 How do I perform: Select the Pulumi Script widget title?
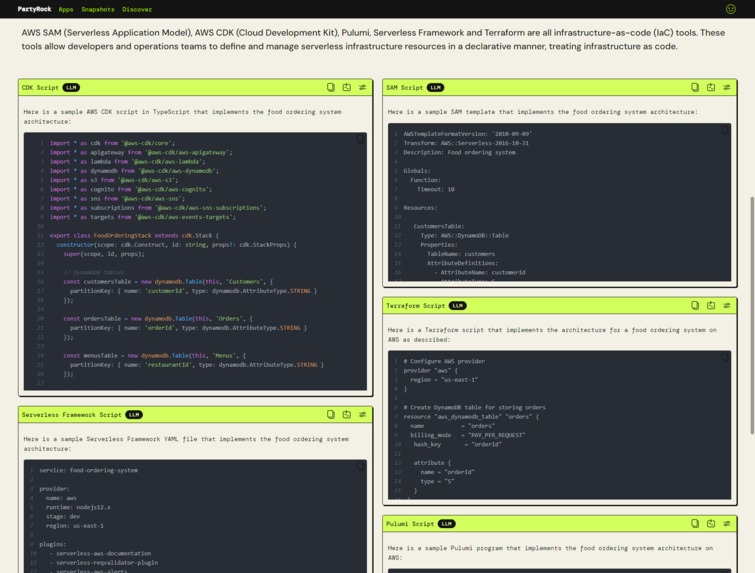(410, 524)
